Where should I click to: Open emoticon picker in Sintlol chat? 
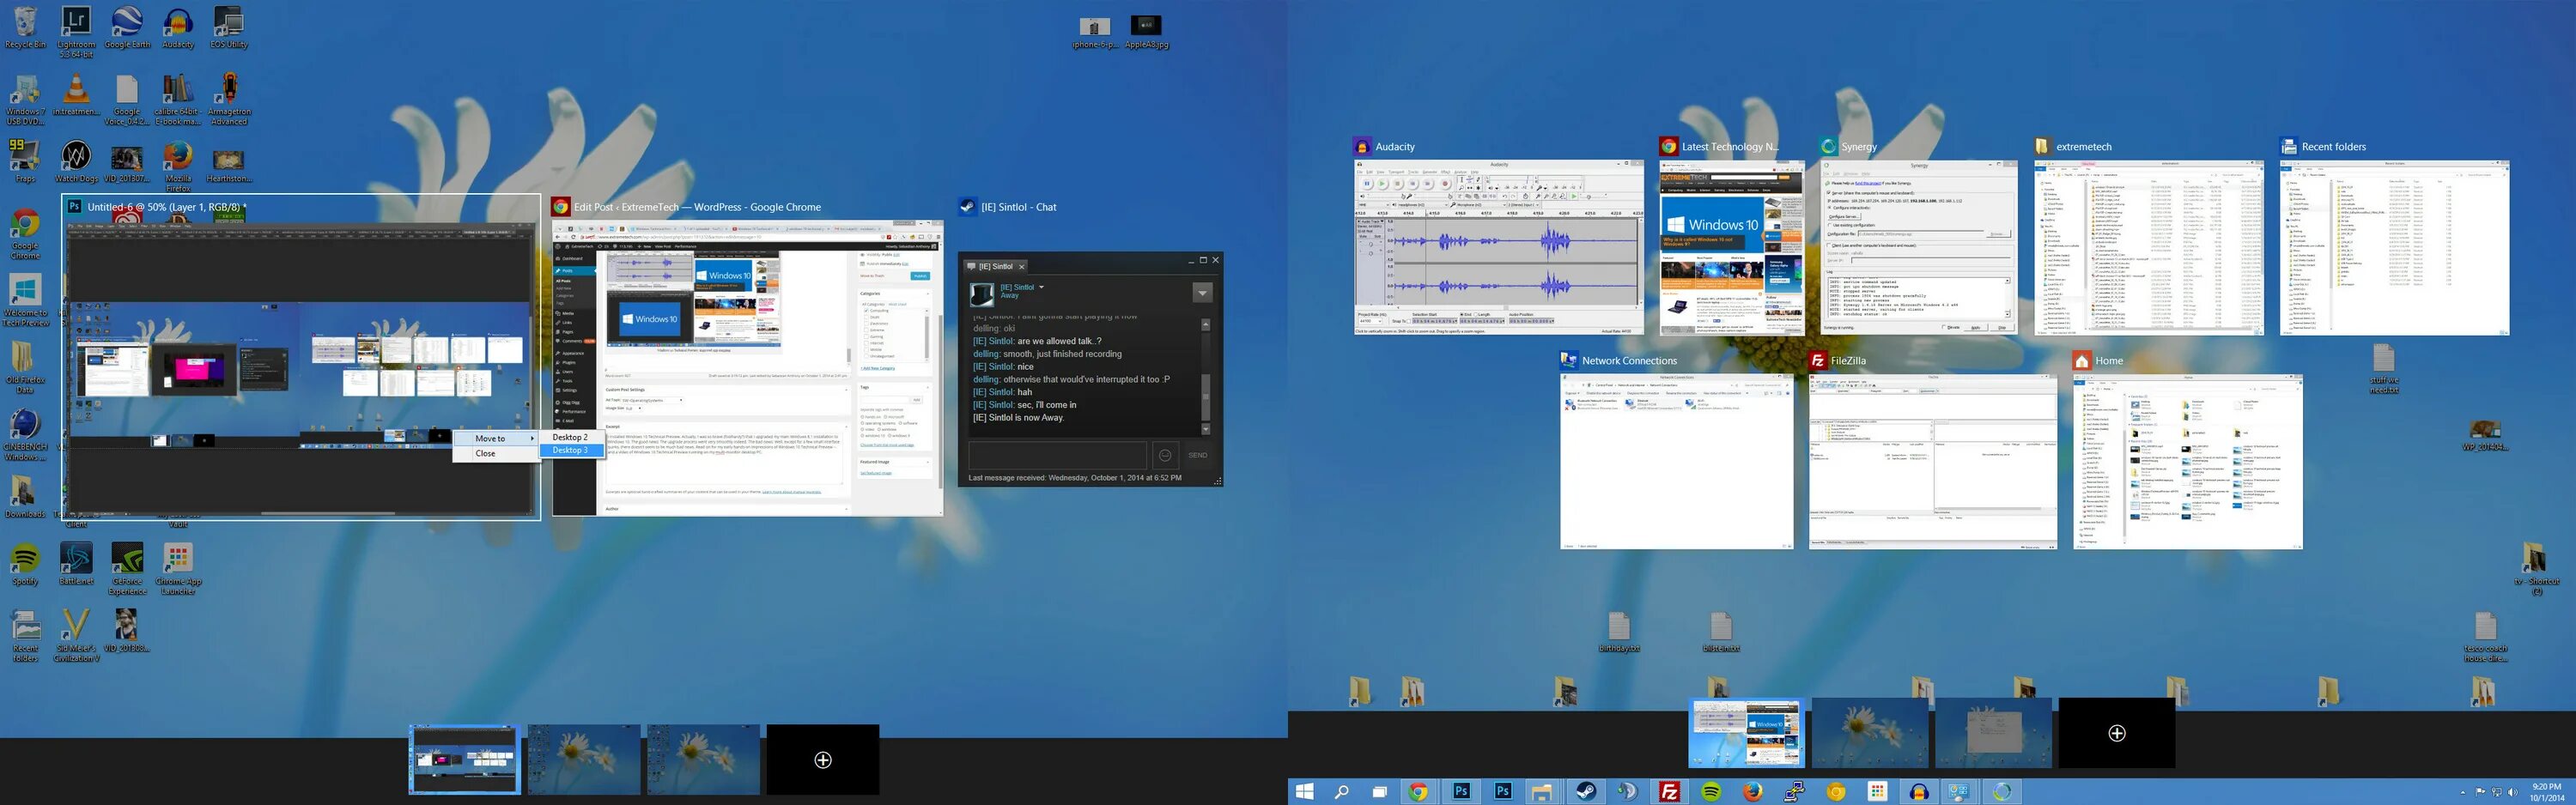click(x=1165, y=455)
